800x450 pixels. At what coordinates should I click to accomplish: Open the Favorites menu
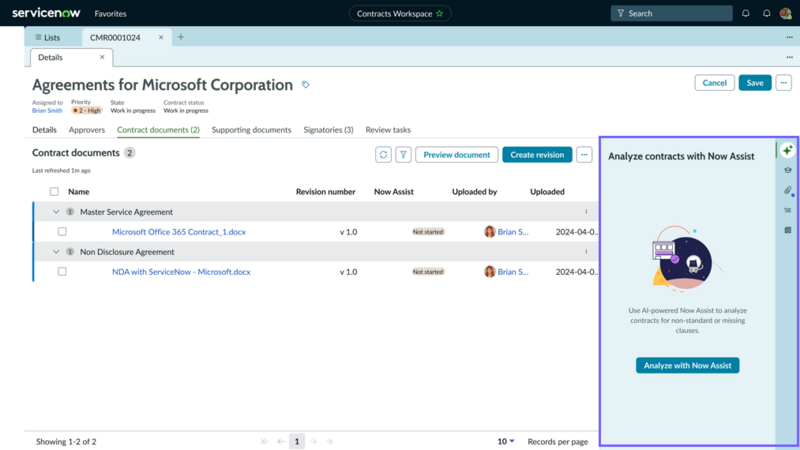(x=110, y=14)
